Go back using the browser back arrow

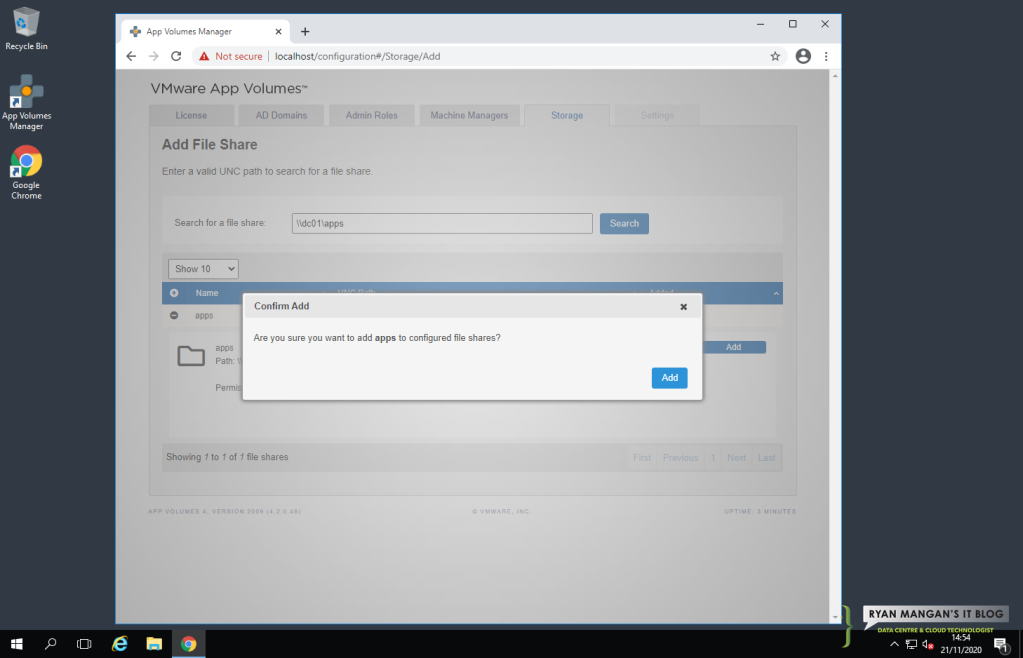[x=131, y=56]
